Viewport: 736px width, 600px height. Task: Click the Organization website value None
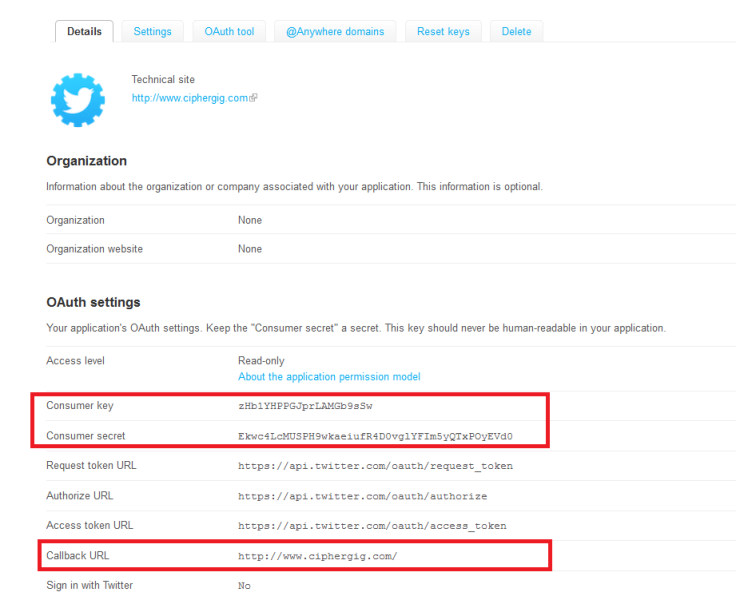pos(250,249)
